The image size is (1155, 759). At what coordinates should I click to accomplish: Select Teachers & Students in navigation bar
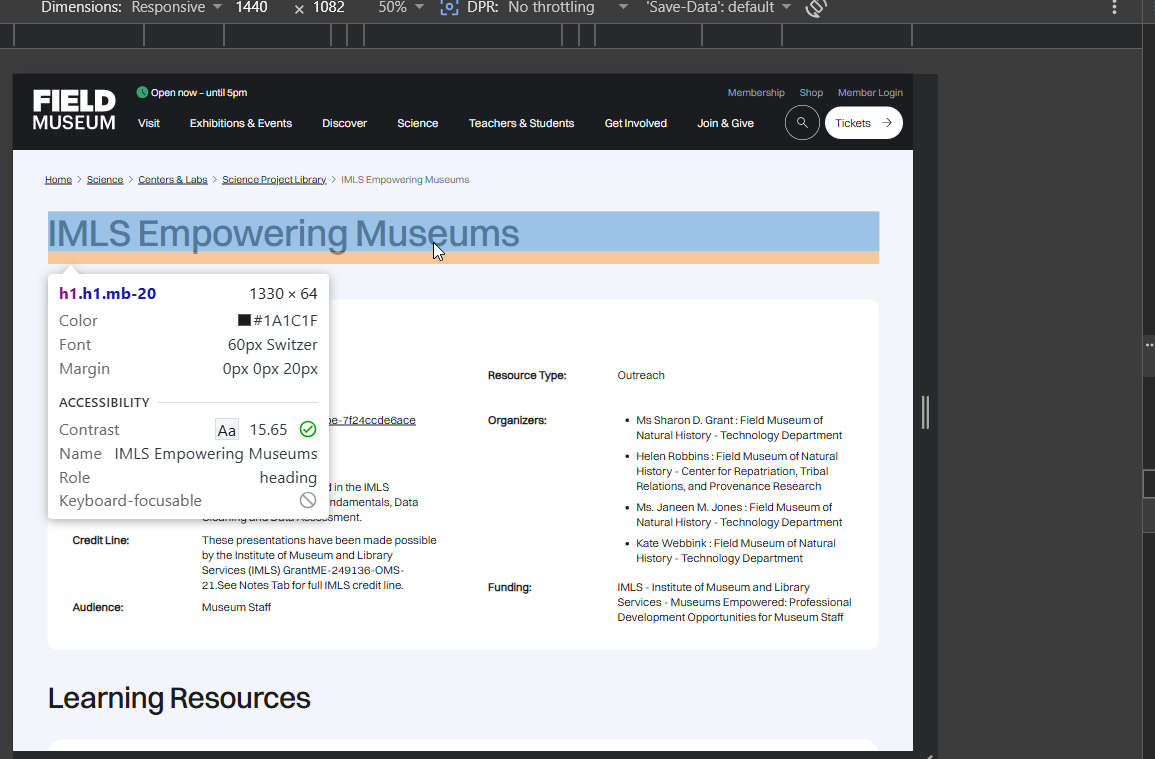point(521,123)
